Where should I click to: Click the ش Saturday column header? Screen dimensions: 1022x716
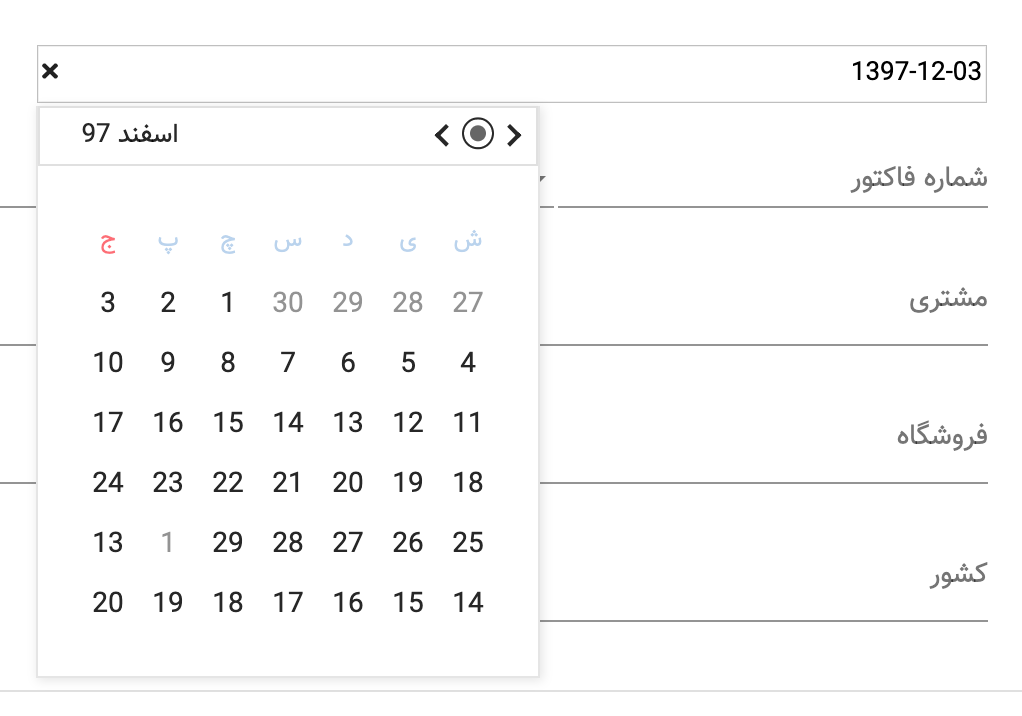coord(467,242)
